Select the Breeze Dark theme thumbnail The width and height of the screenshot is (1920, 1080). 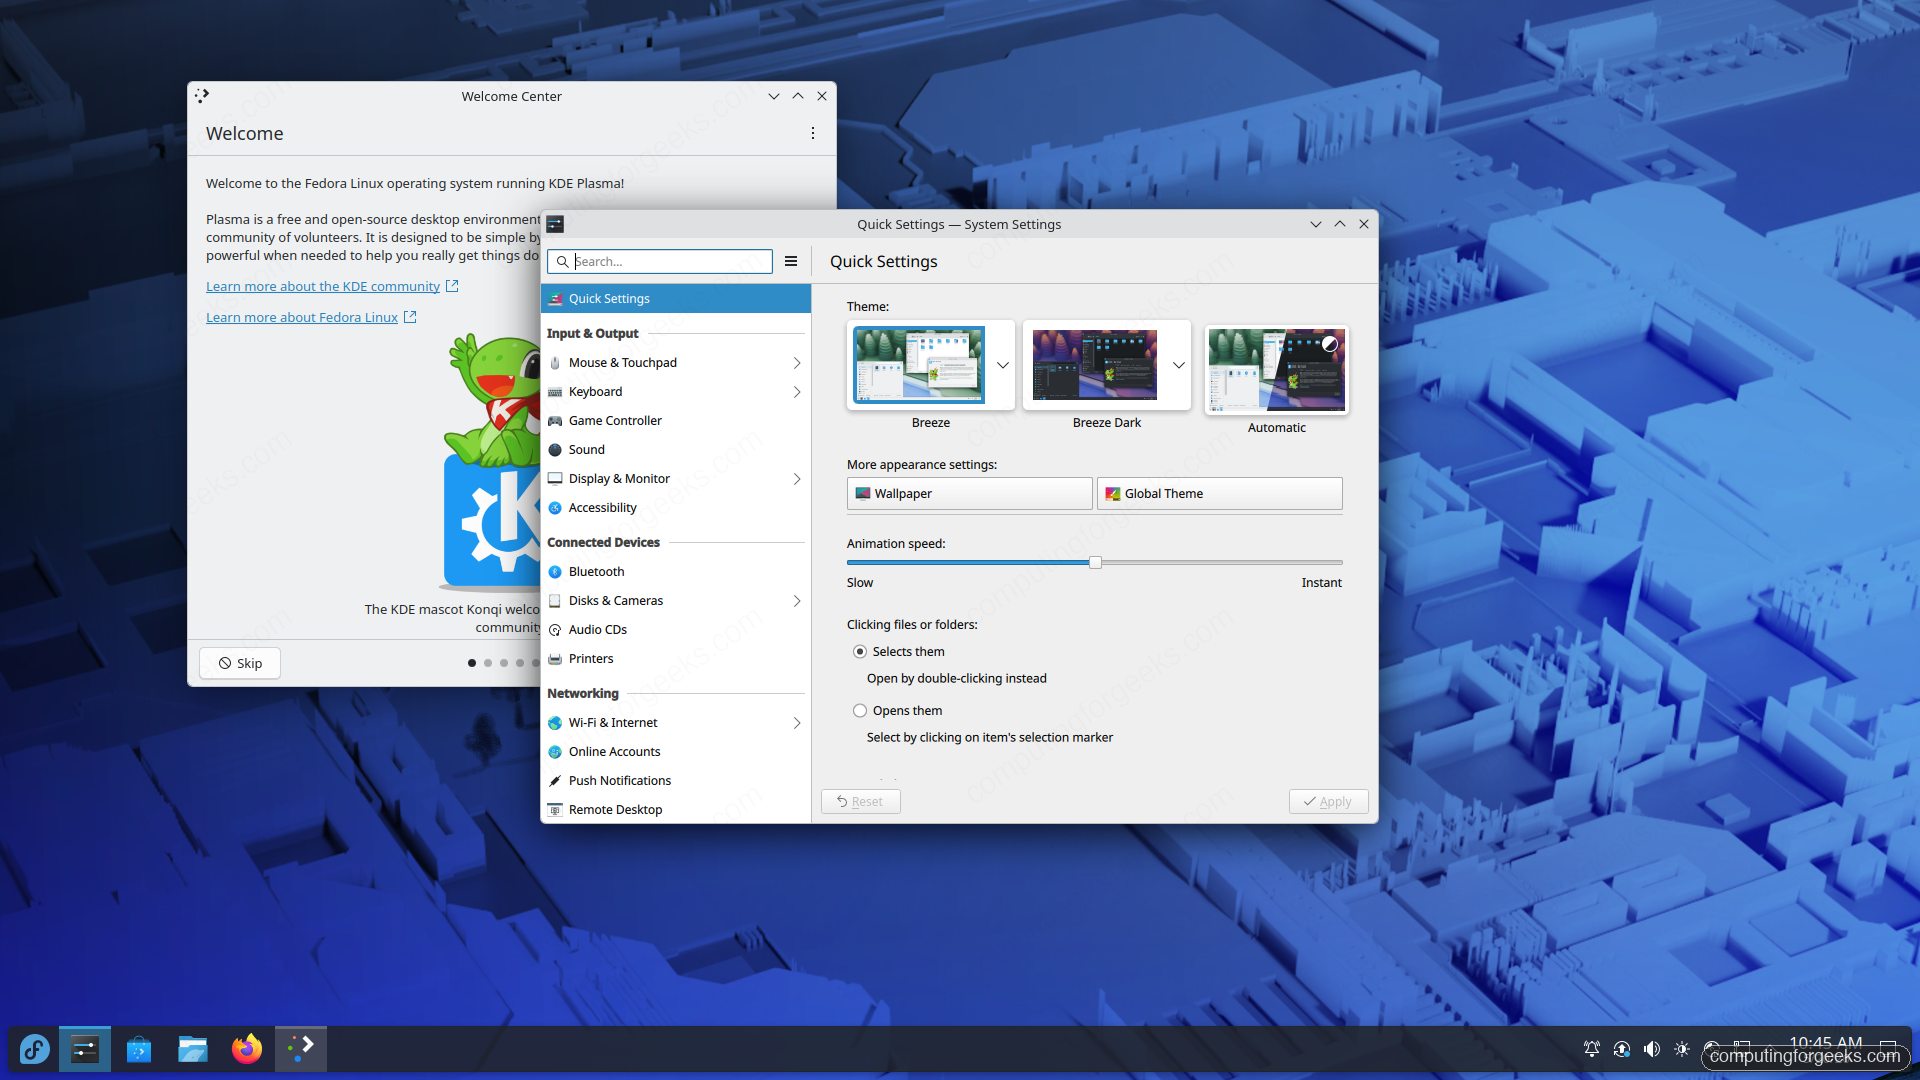click(1095, 365)
